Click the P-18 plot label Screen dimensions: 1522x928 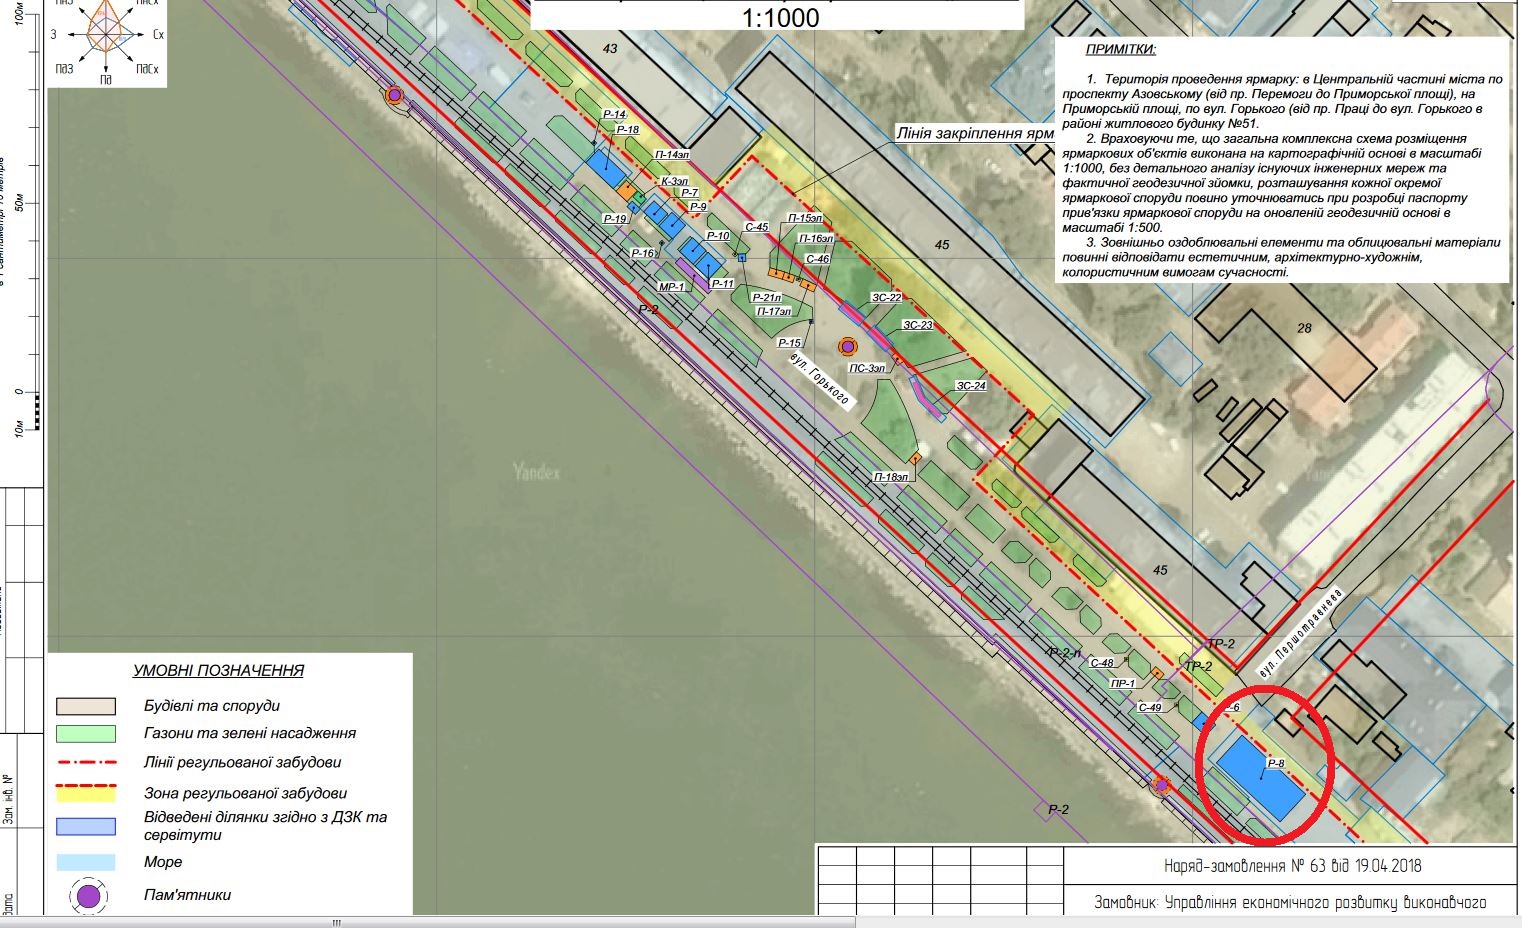[627, 130]
